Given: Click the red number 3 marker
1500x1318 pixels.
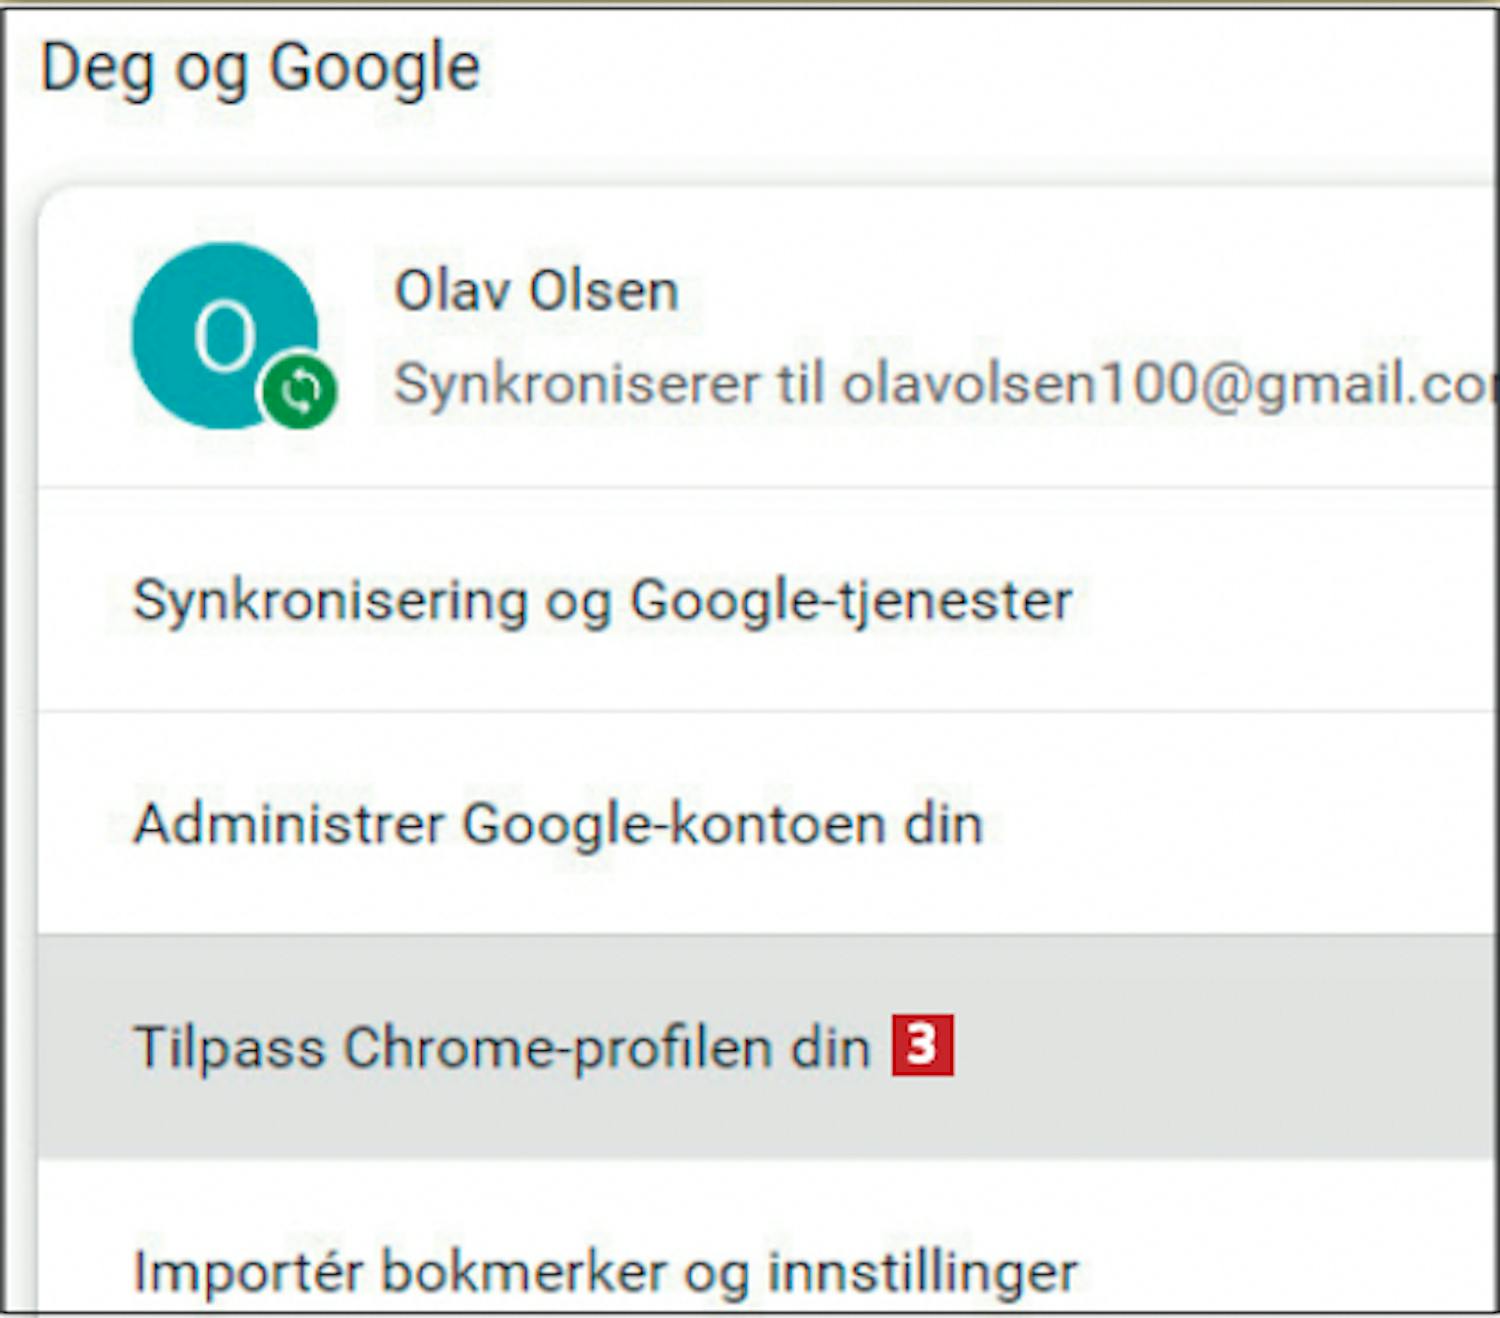Looking at the screenshot, I should point(922,1046).
